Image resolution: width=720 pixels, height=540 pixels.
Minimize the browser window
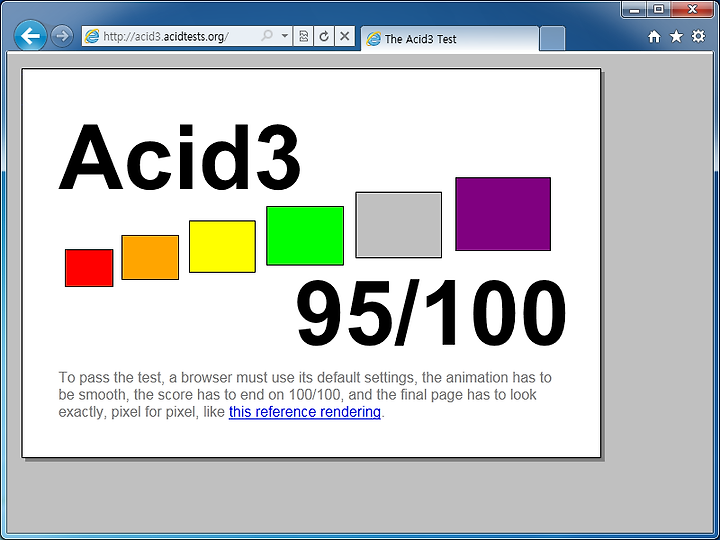click(x=635, y=9)
